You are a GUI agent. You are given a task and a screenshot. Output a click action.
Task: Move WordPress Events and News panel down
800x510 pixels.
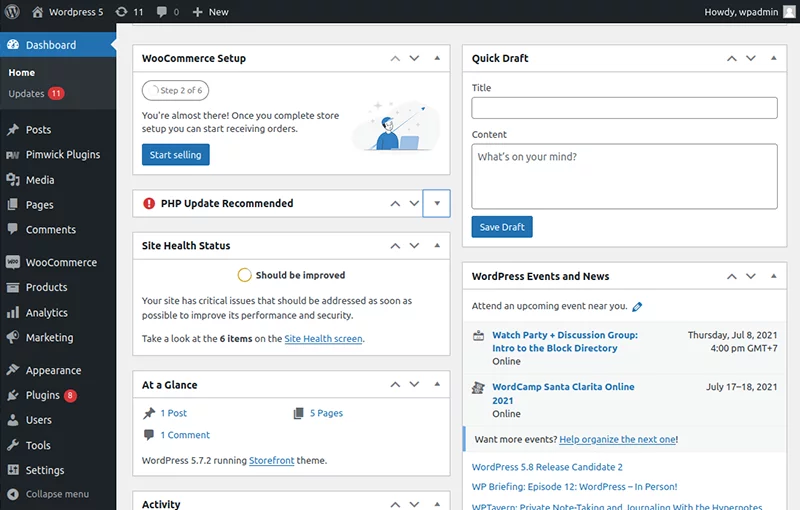(751, 276)
